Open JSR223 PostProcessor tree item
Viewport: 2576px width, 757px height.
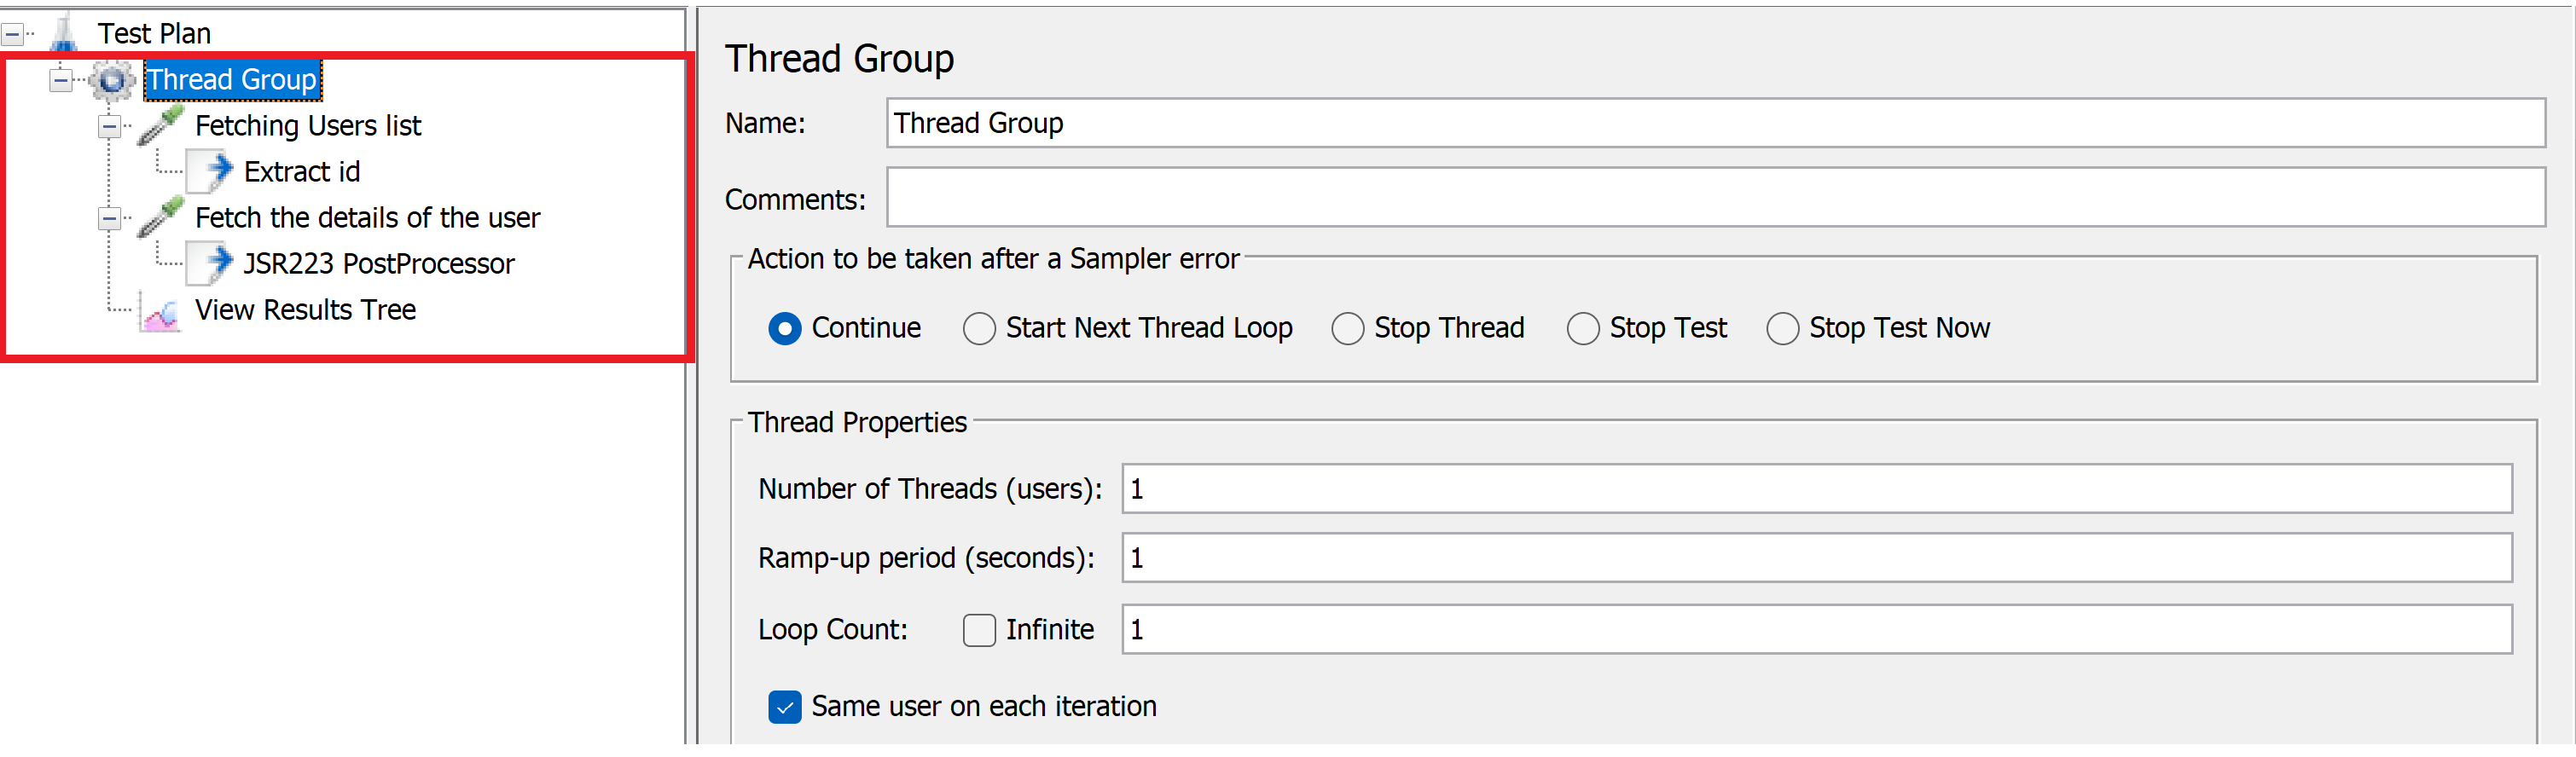point(378,264)
